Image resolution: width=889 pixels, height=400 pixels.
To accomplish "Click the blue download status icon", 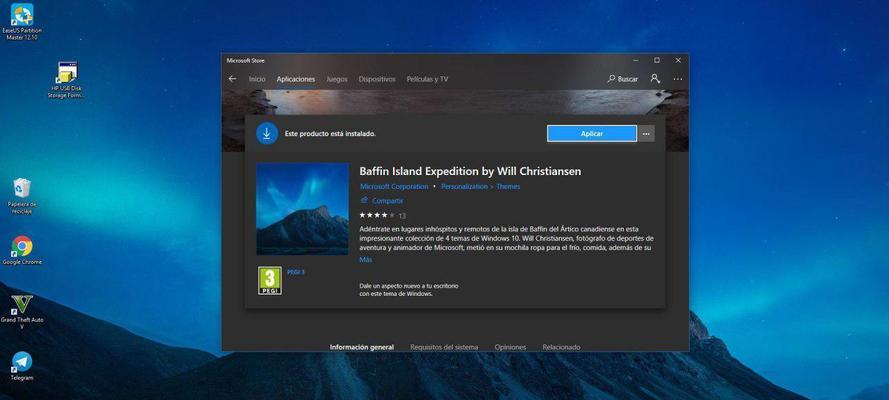I will coord(267,134).
